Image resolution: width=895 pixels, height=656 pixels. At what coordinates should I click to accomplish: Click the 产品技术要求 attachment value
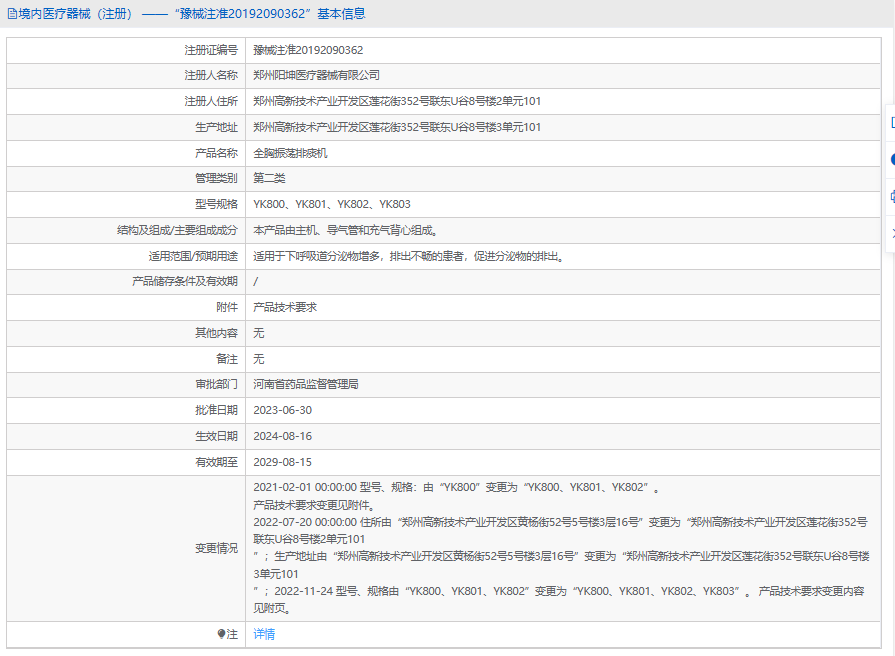[285, 307]
